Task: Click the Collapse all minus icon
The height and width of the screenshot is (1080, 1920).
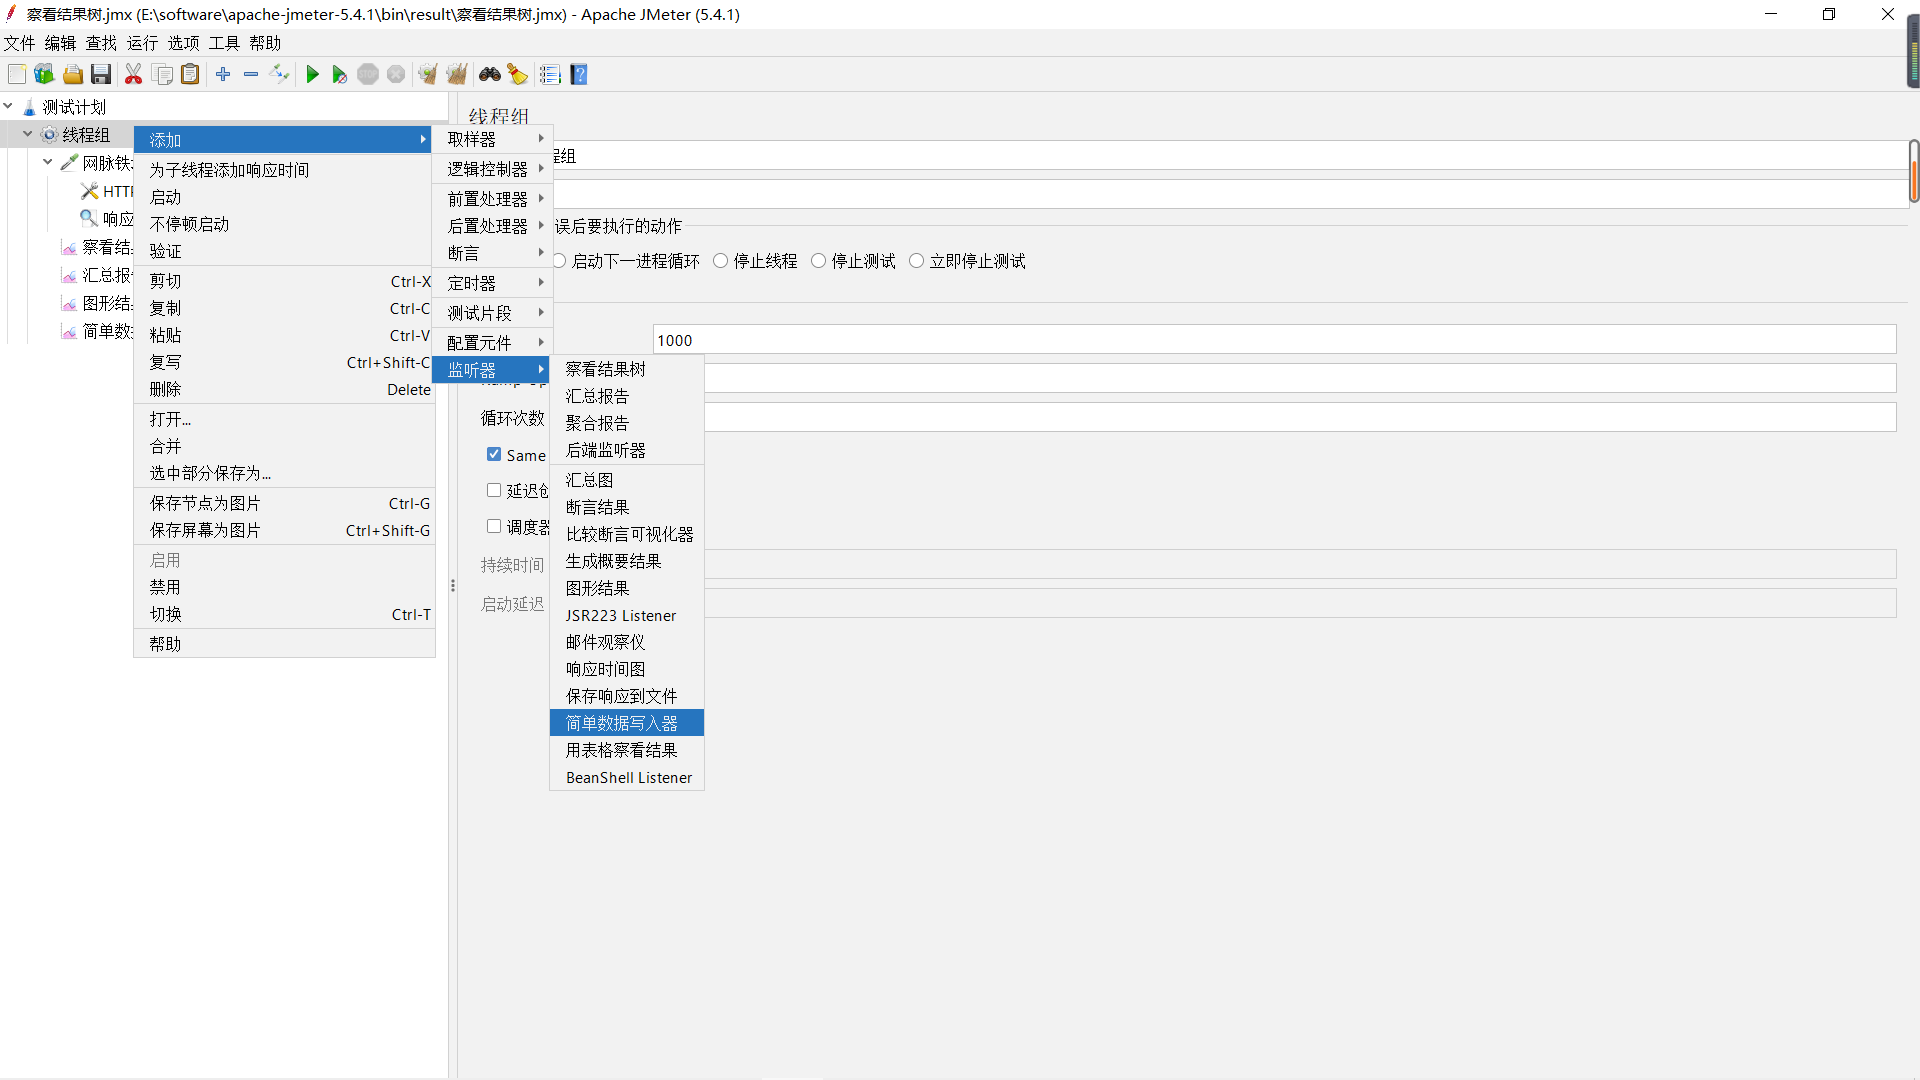Action: click(251, 74)
